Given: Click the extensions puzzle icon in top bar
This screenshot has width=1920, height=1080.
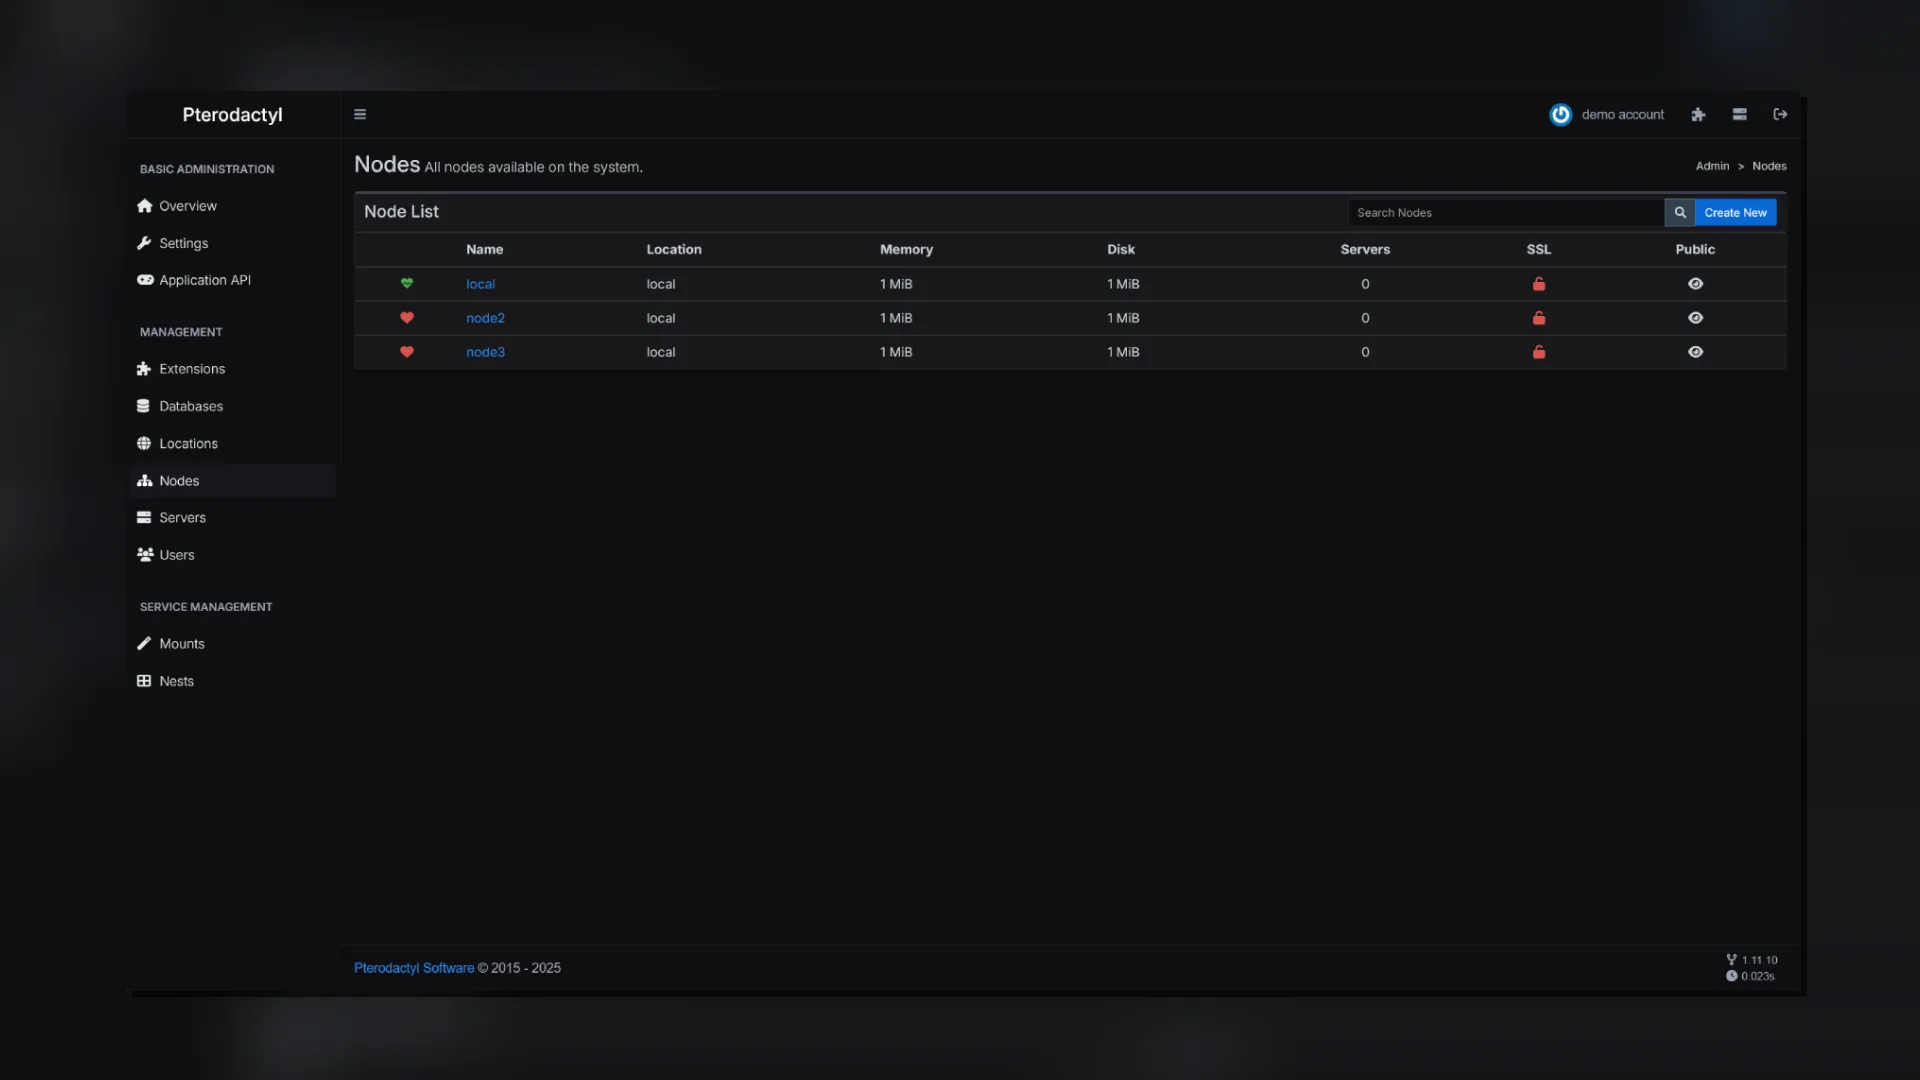Looking at the screenshot, I should pyautogui.click(x=1698, y=114).
